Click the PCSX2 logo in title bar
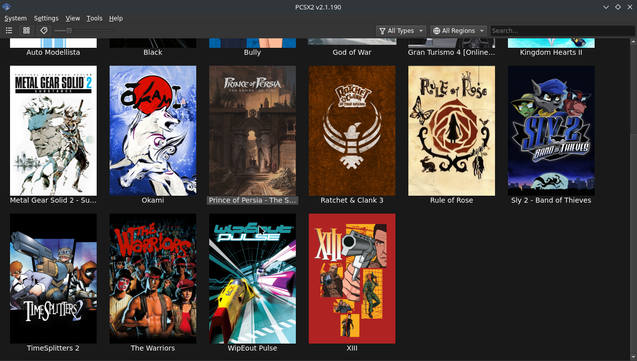 [x=6, y=7]
